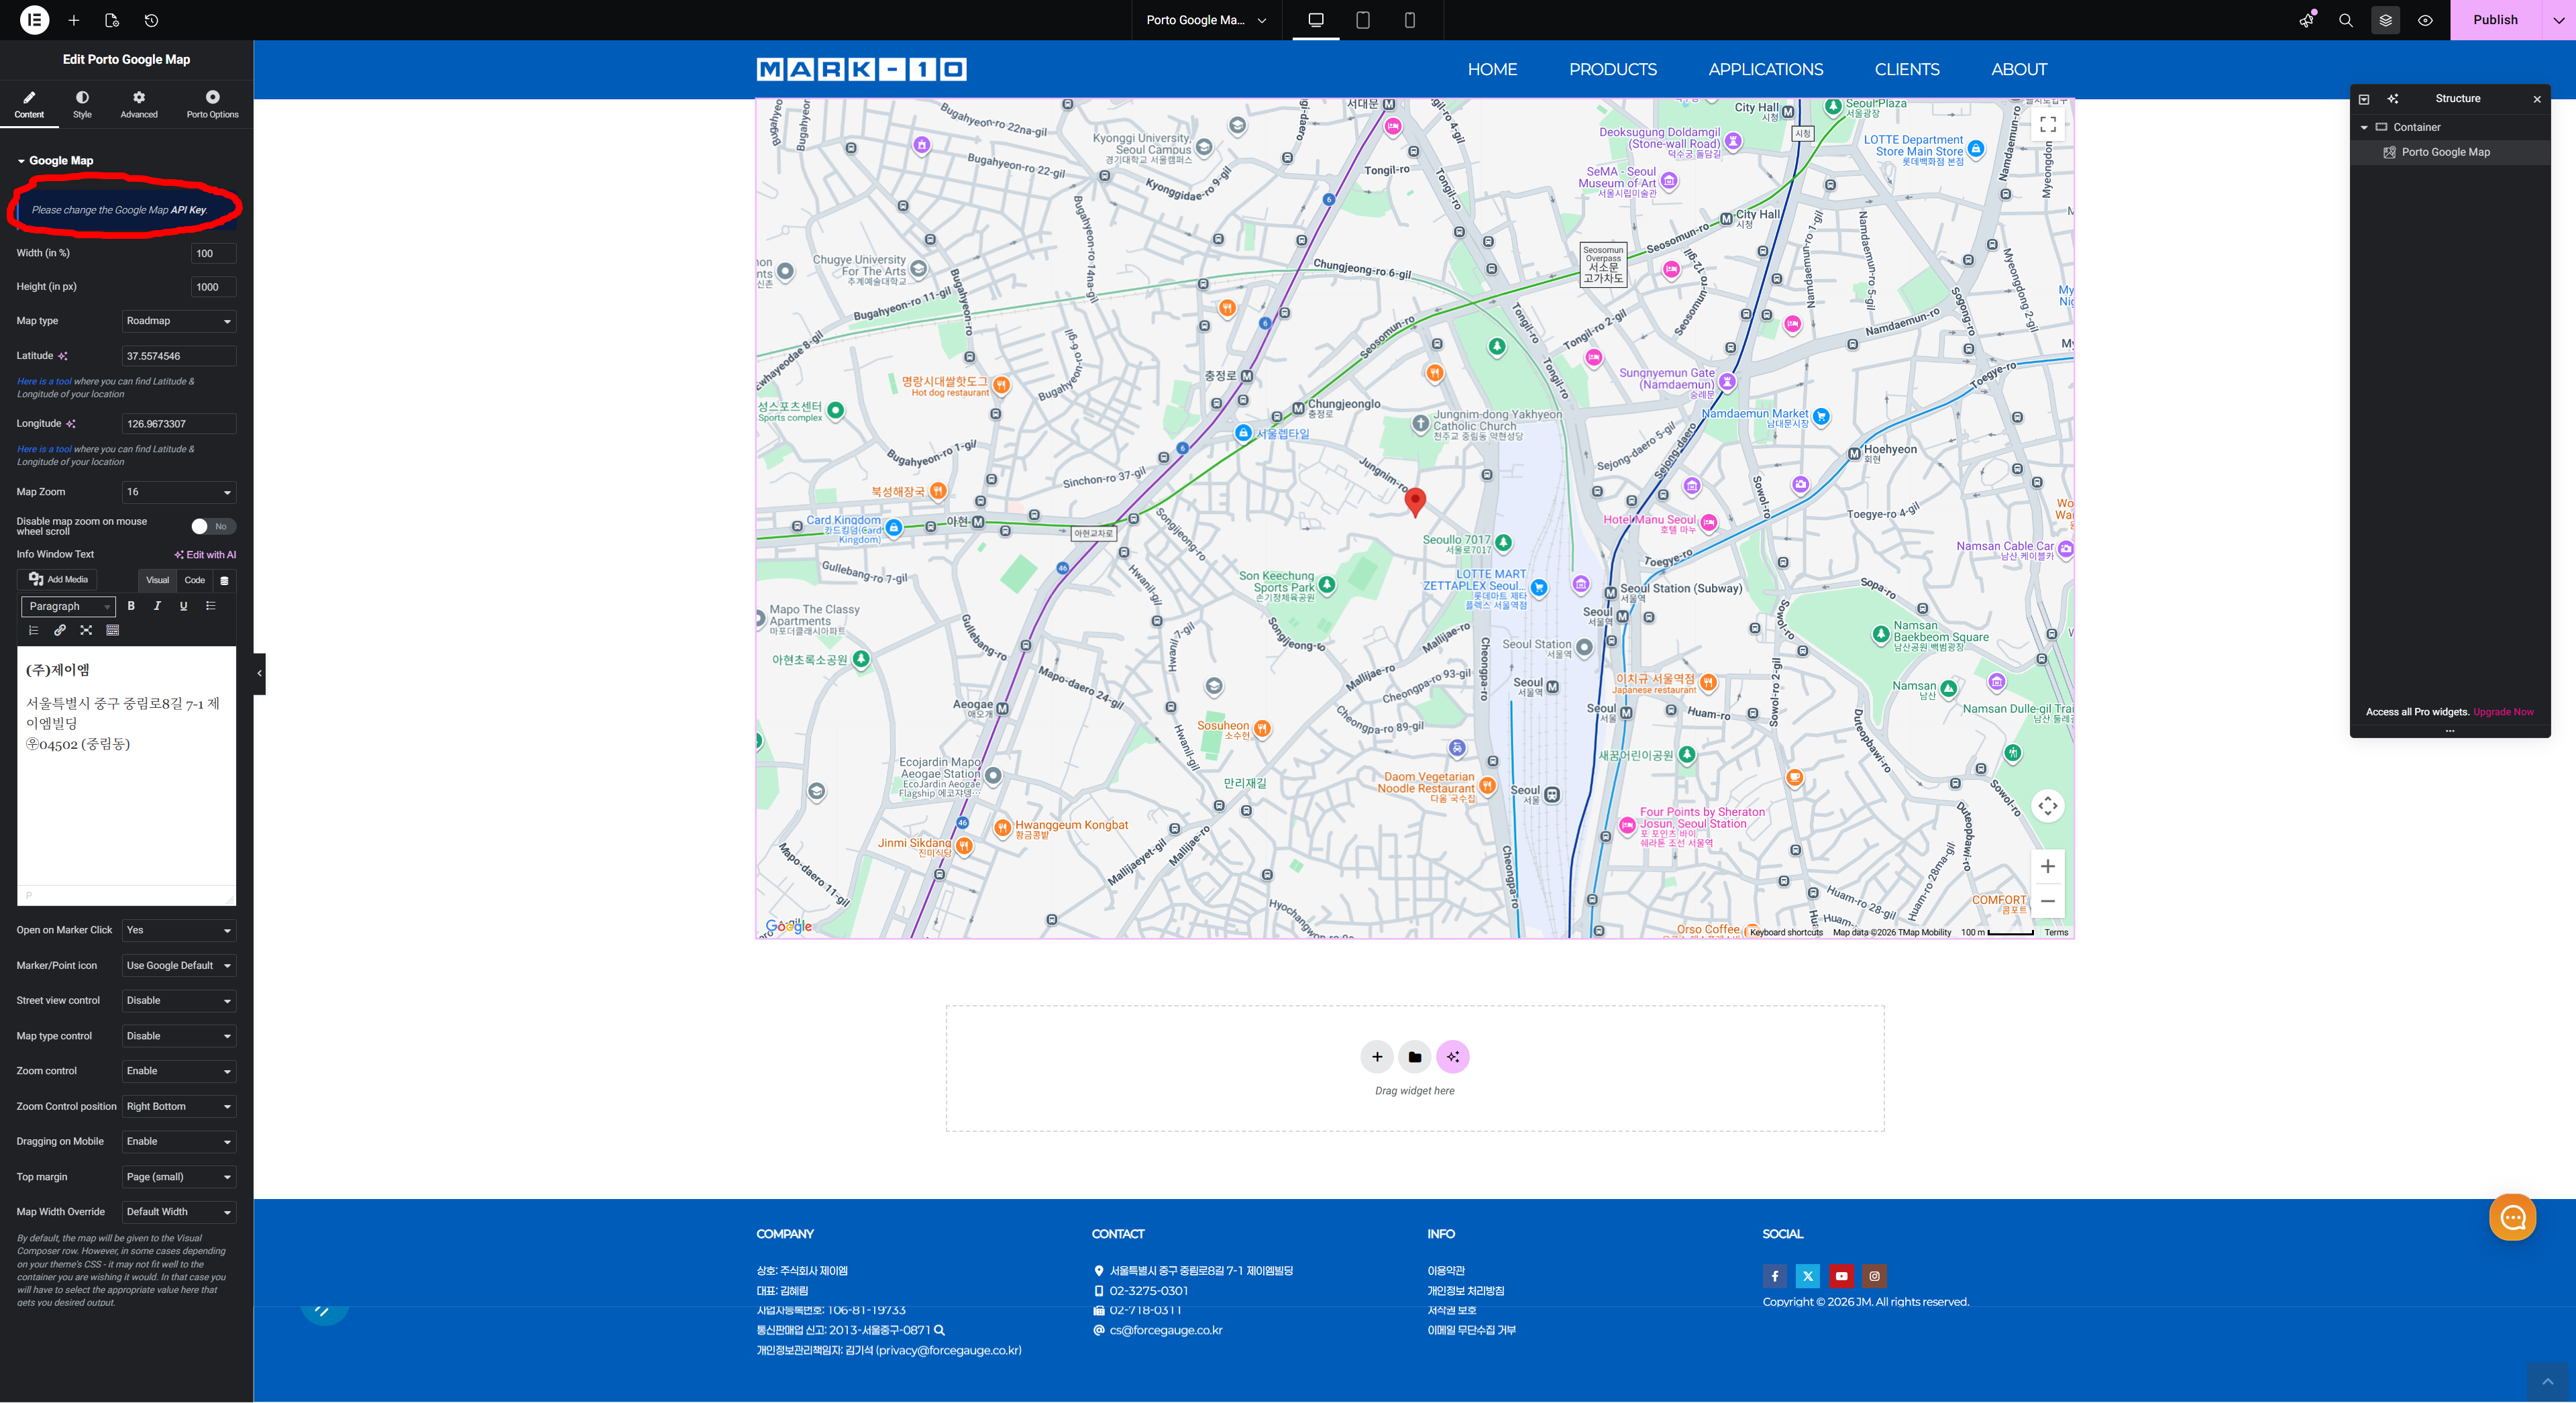This screenshot has height=1403, width=2576.
Task: Click the map fullscreen icon
Action: [2047, 125]
